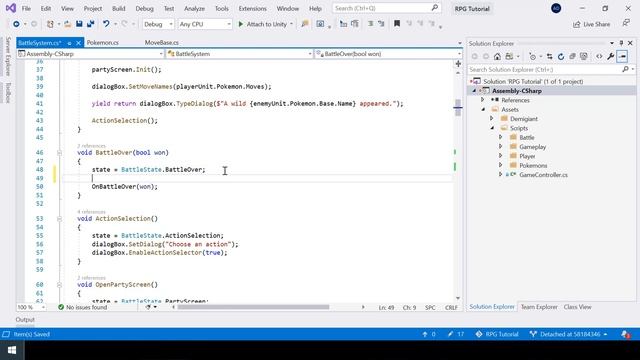Image resolution: width=640 pixels, height=360 pixels.
Task: Expand the Demigiant folder
Action: pyautogui.click(x=492, y=119)
